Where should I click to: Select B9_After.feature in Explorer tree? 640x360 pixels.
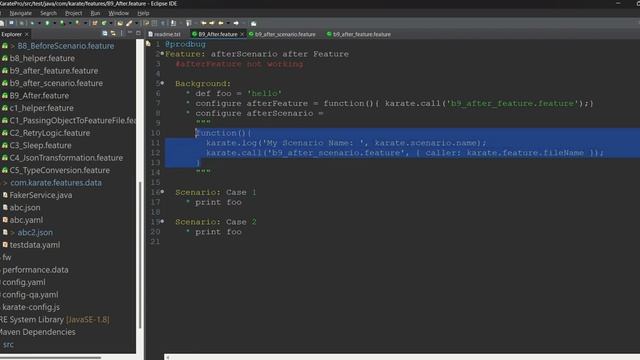[39, 96]
